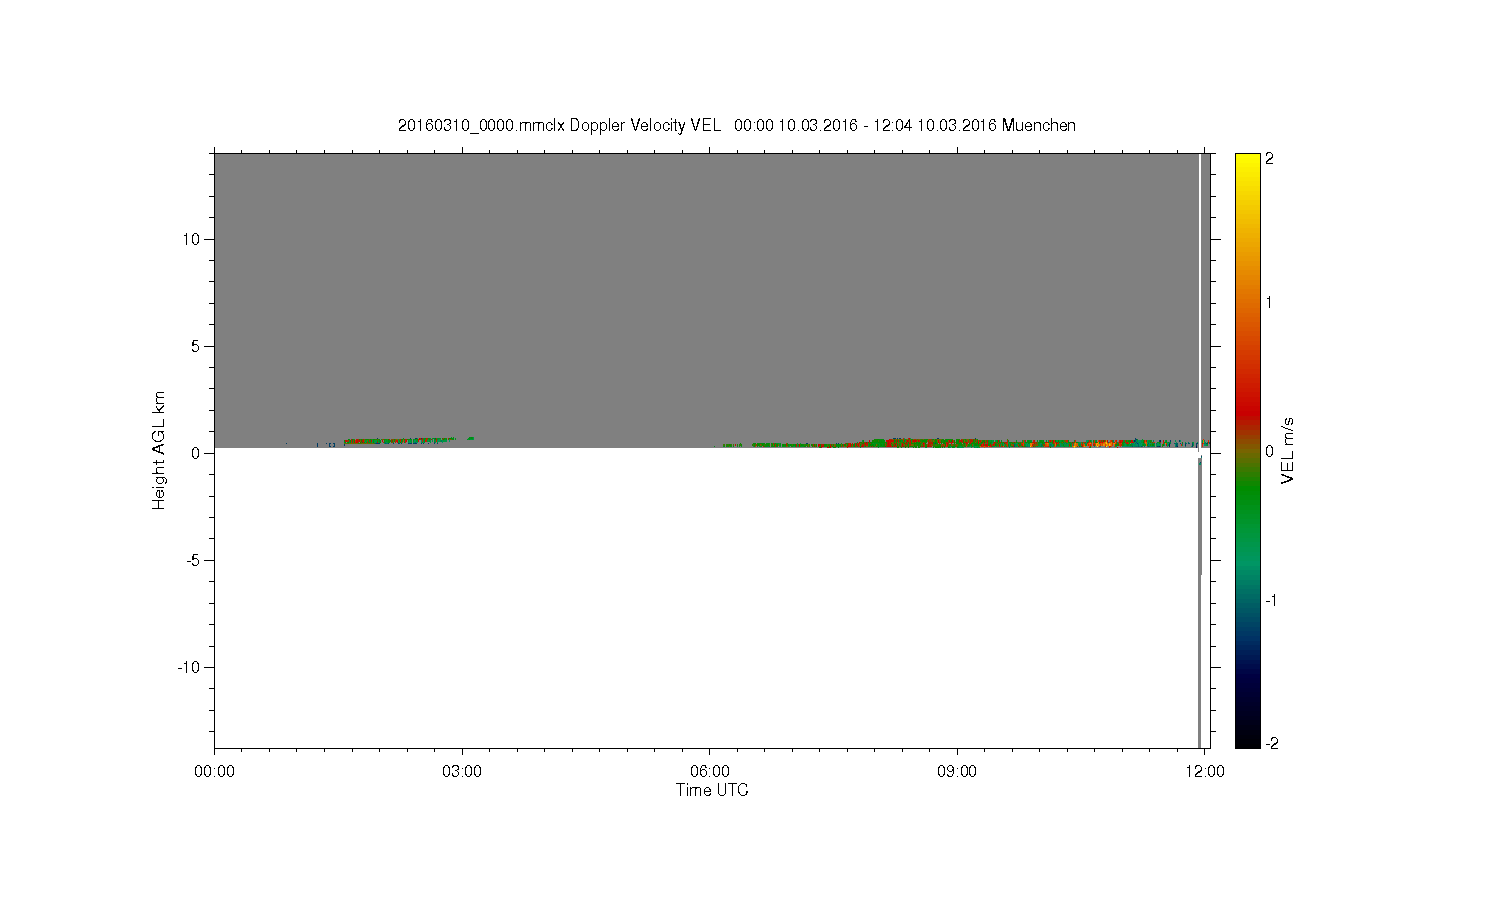This screenshot has height=900, width=1500.
Task: Click the 12:00 time tick label
Action: click(1205, 771)
